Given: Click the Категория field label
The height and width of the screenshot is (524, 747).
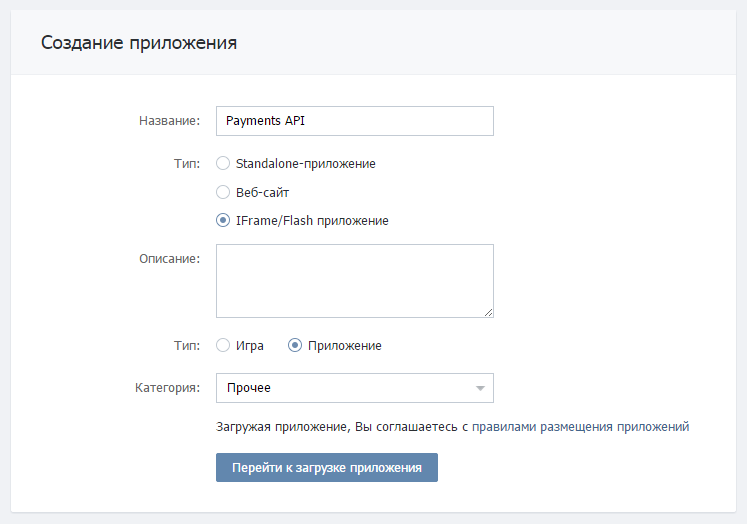Looking at the screenshot, I should [168, 388].
